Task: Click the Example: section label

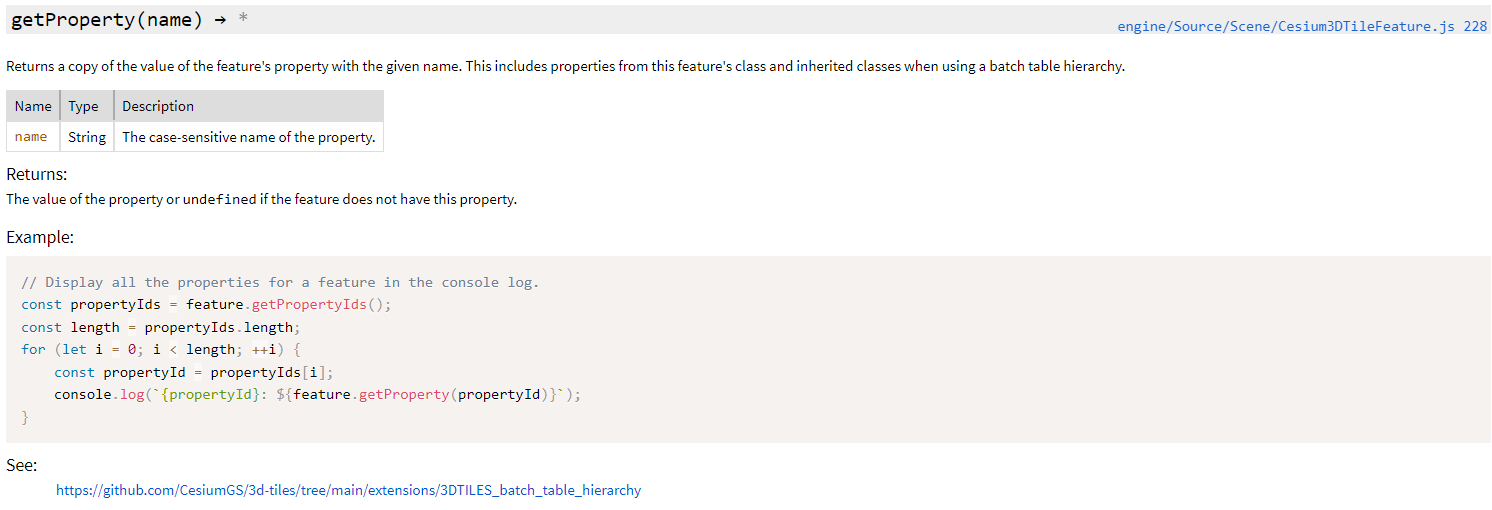Action: [x=40, y=238]
